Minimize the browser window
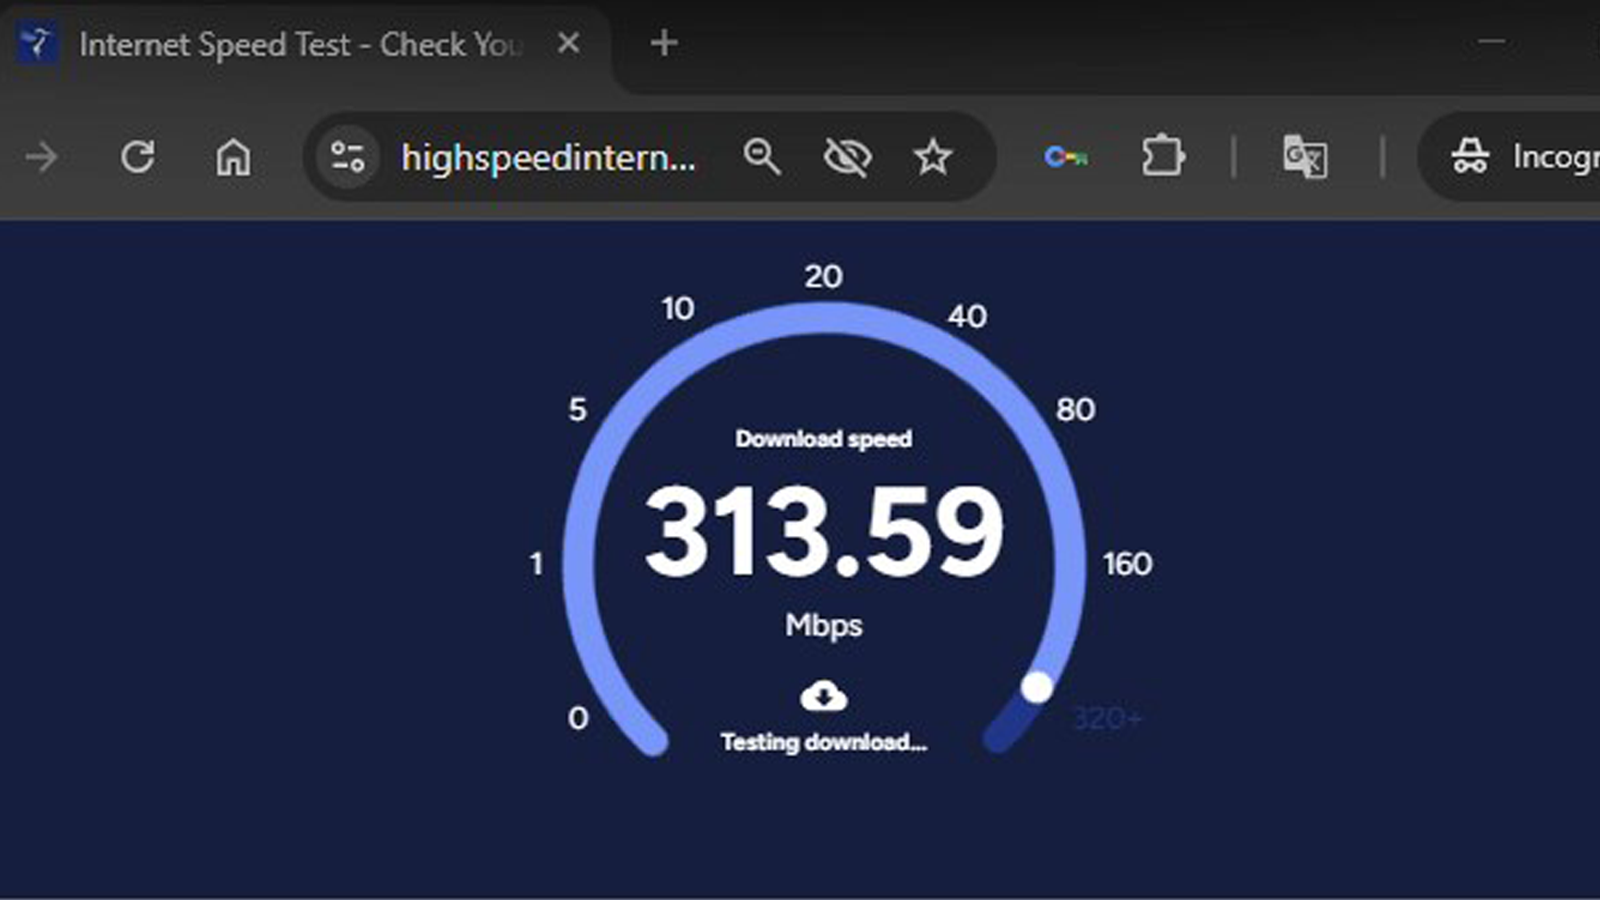 1492,42
